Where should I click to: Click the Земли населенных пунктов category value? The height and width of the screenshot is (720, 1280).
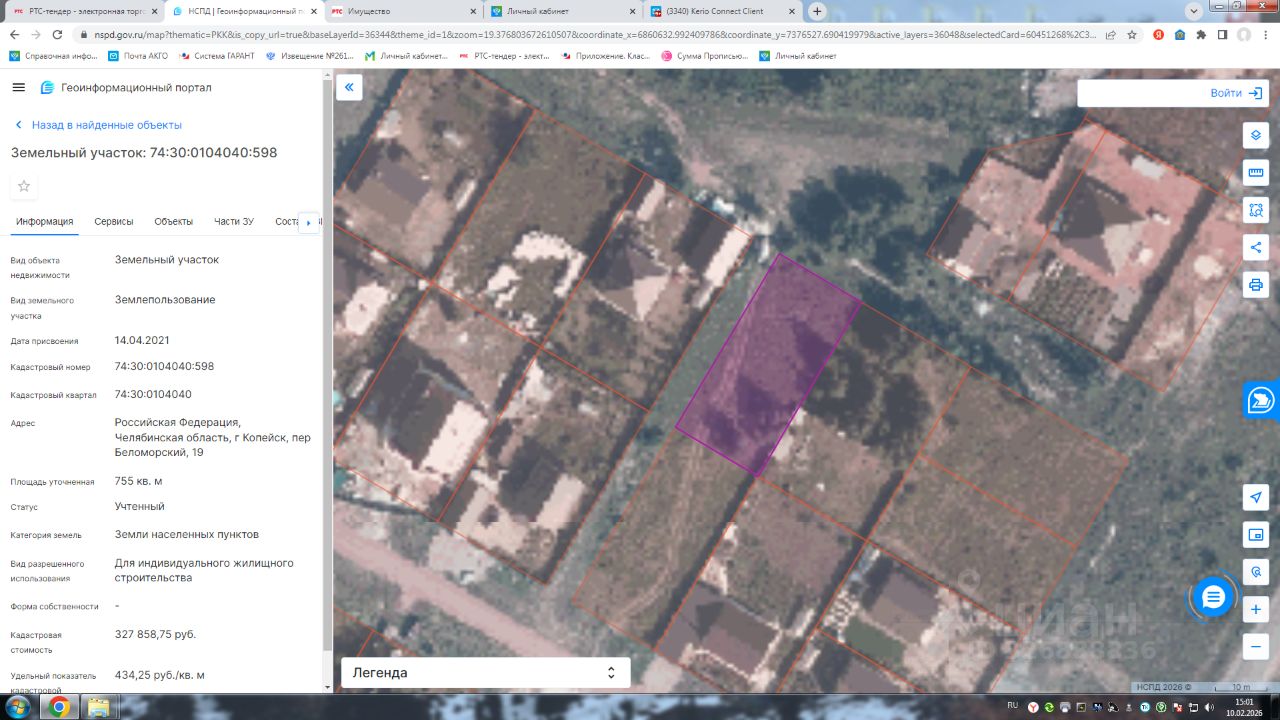[x=187, y=535]
